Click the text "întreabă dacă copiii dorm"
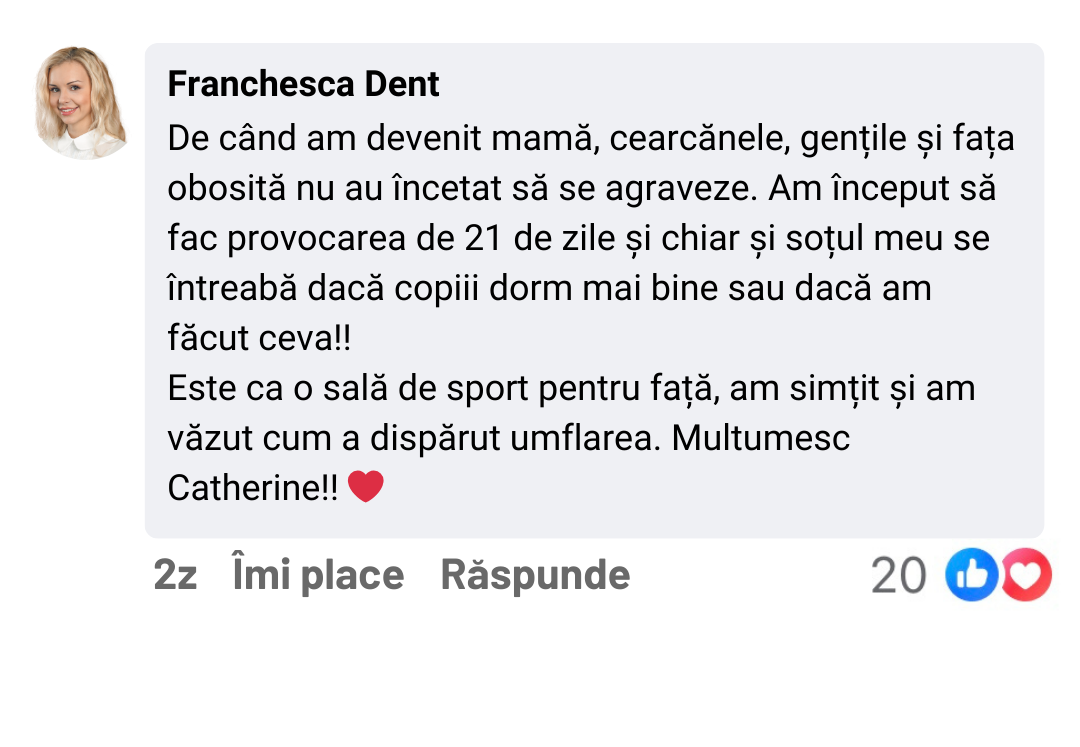This screenshot has width=1080, height=747. coord(360,288)
